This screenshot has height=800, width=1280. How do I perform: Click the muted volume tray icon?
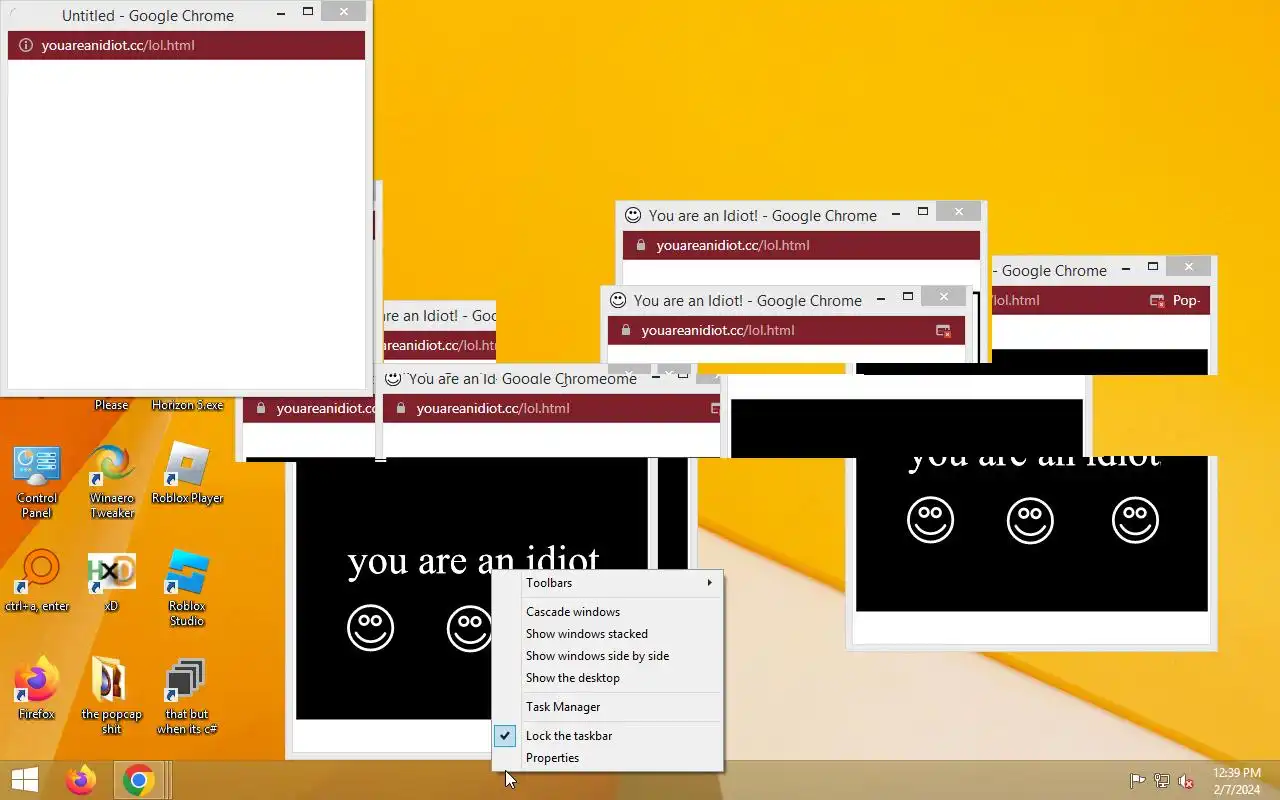pyautogui.click(x=1186, y=781)
